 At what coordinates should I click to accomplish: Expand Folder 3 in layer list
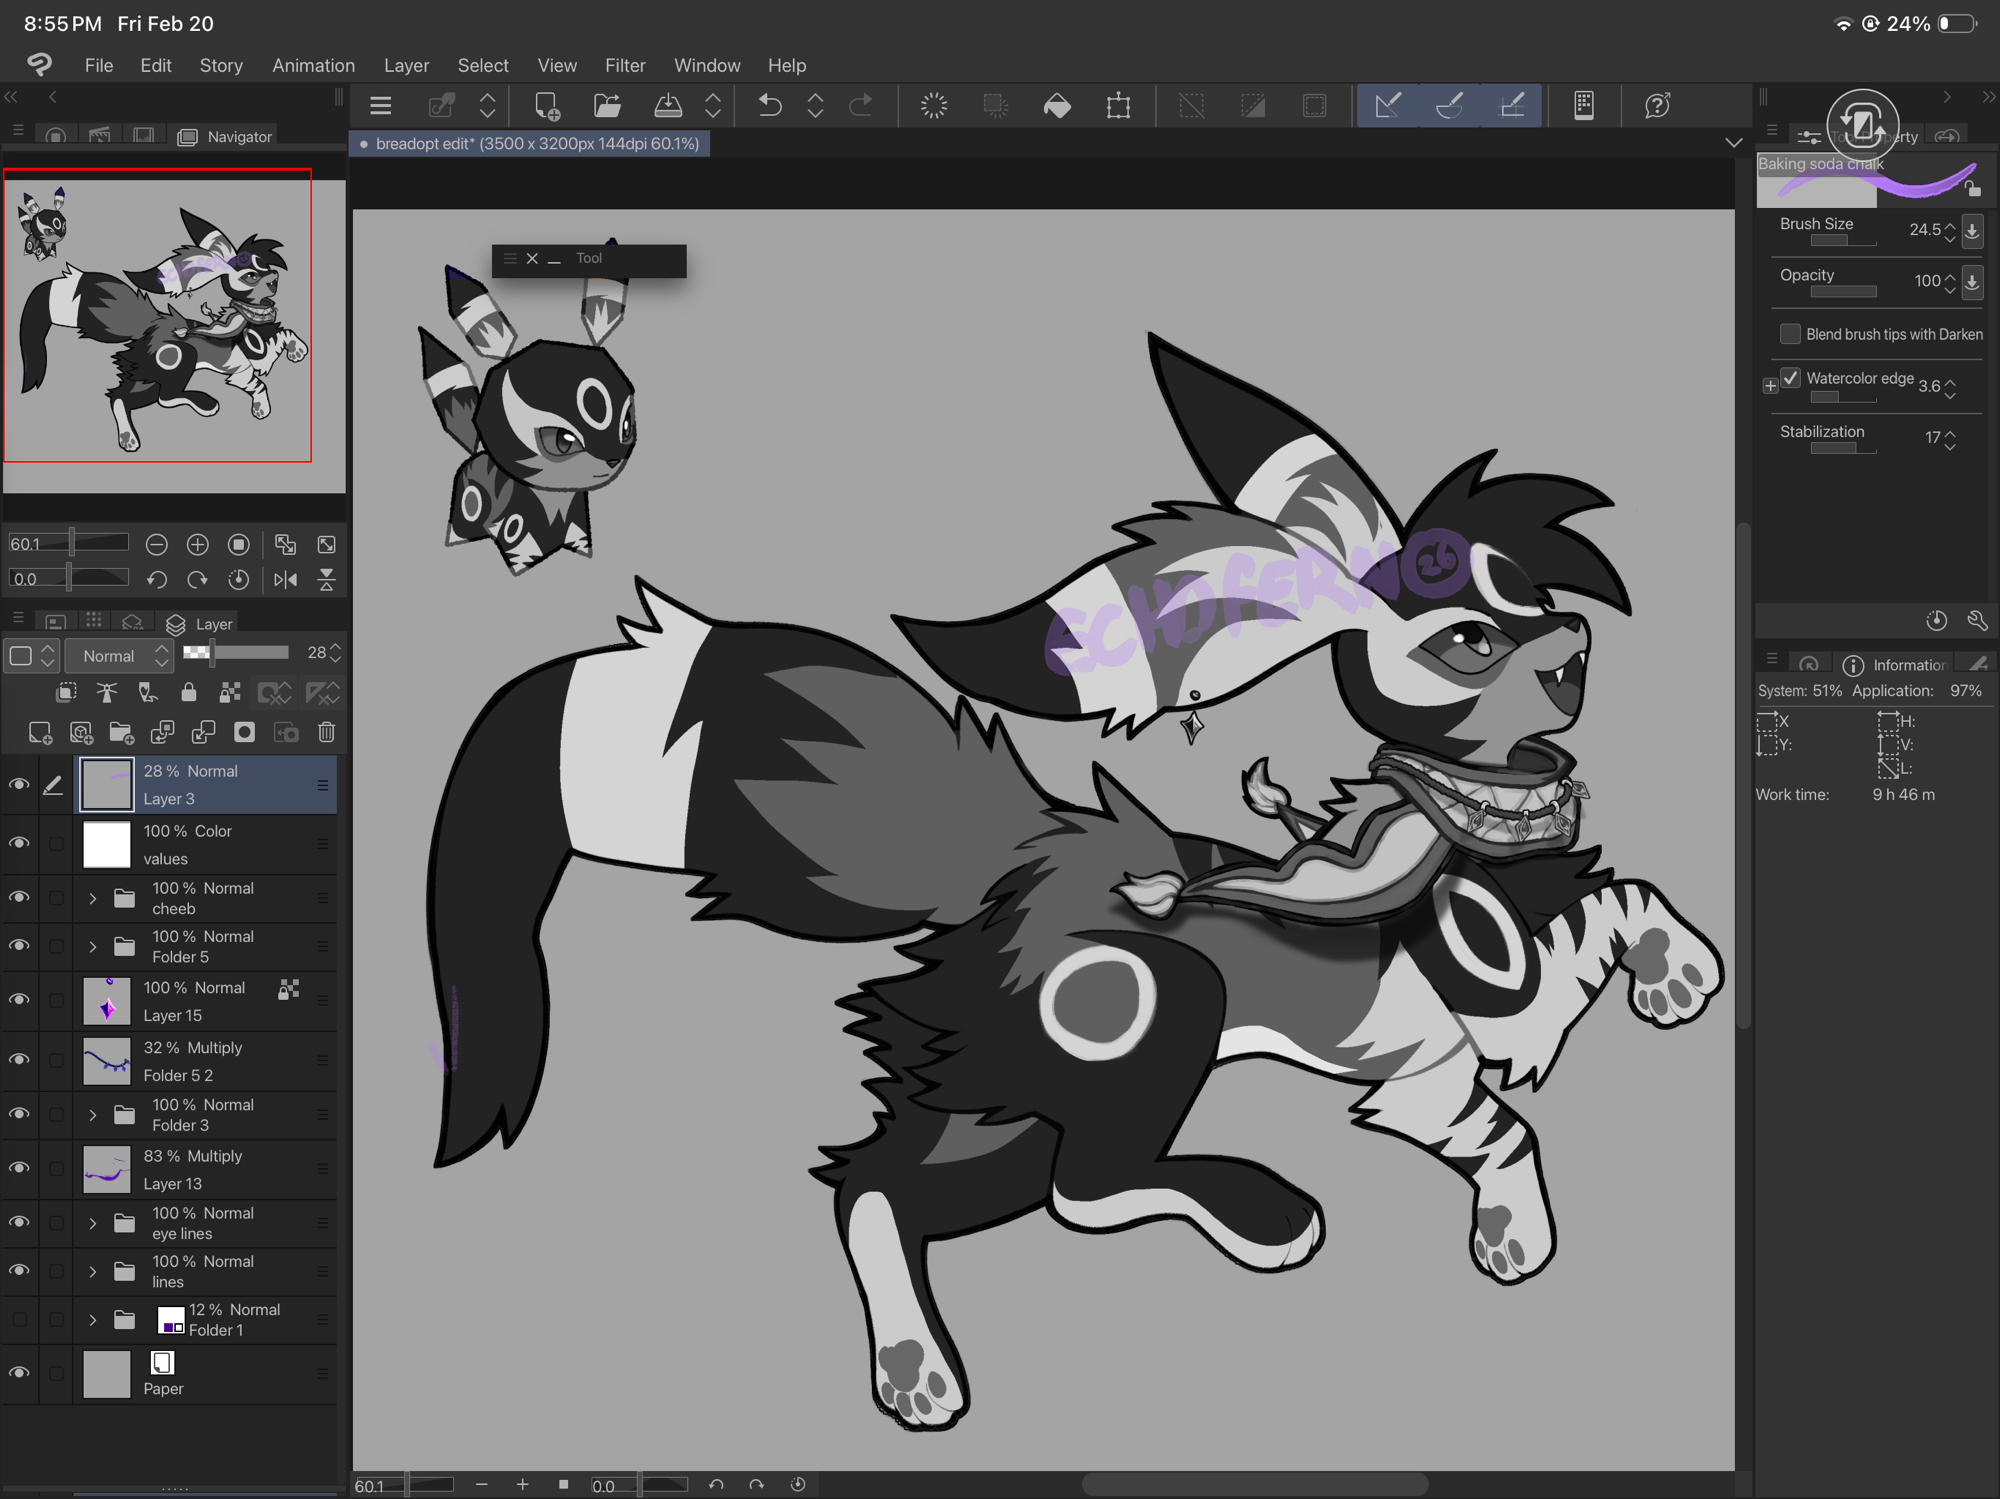coord(93,1114)
